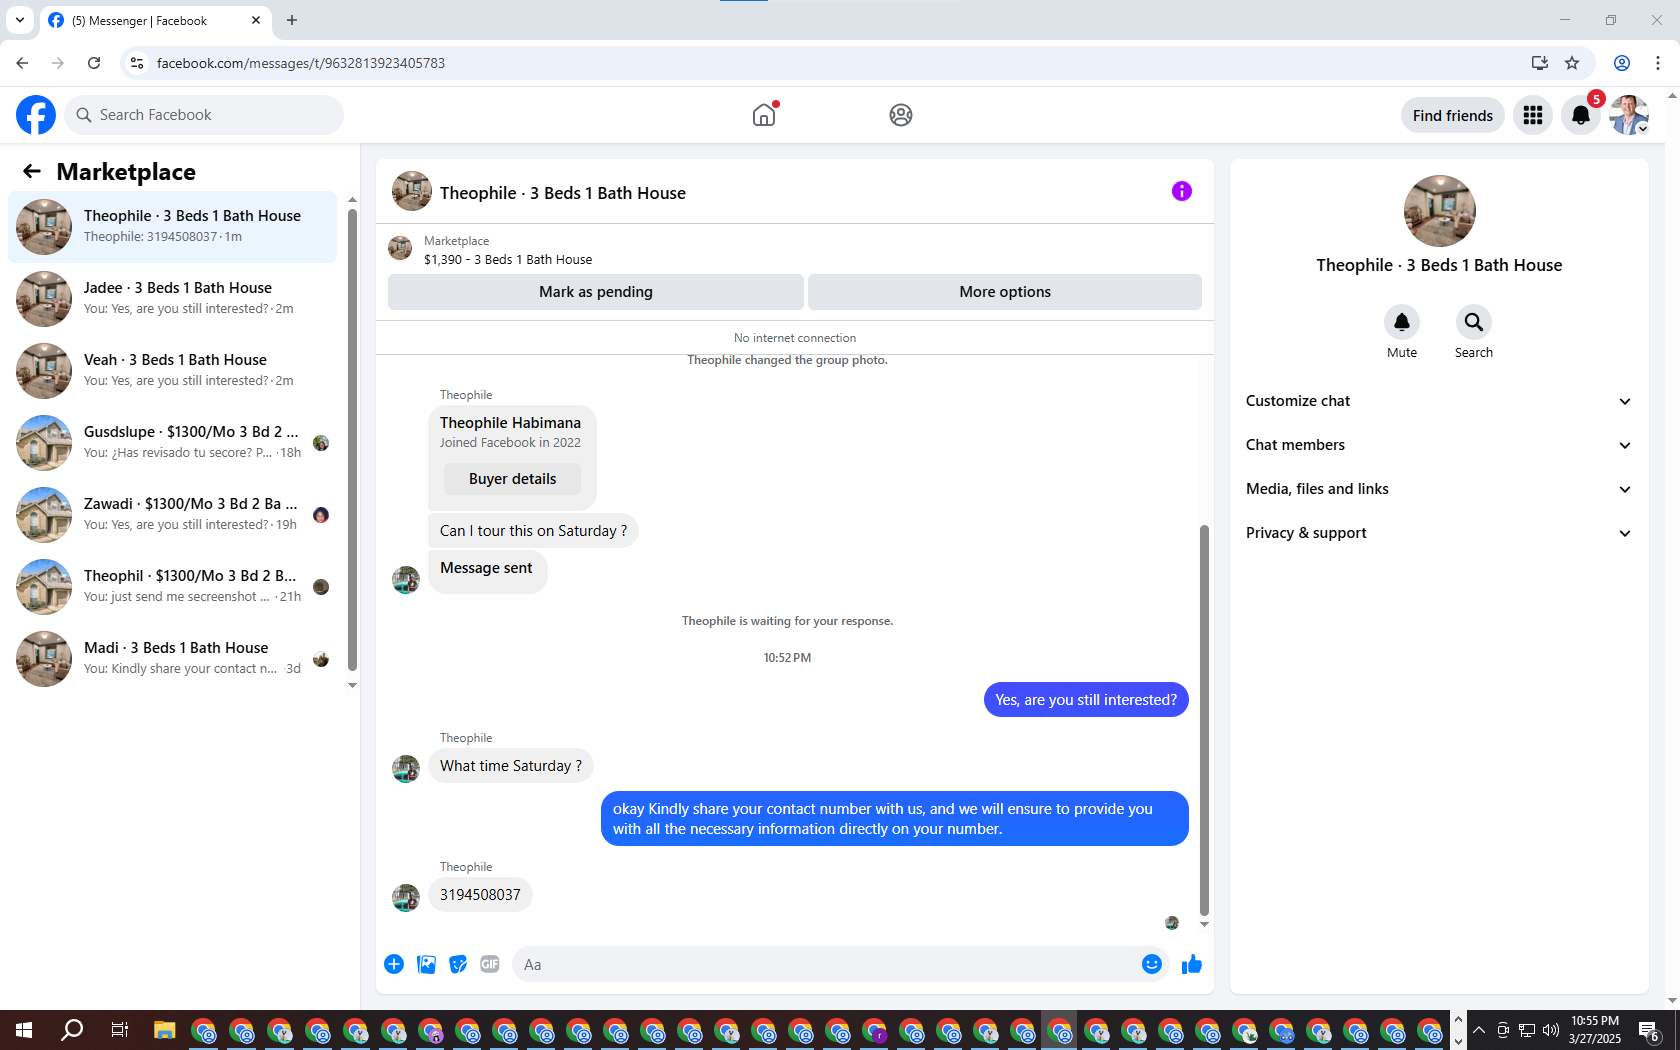
Task: Open the Veah 3 Beds 1 Bath House chat
Action: pyautogui.click(x=172, y=371)
